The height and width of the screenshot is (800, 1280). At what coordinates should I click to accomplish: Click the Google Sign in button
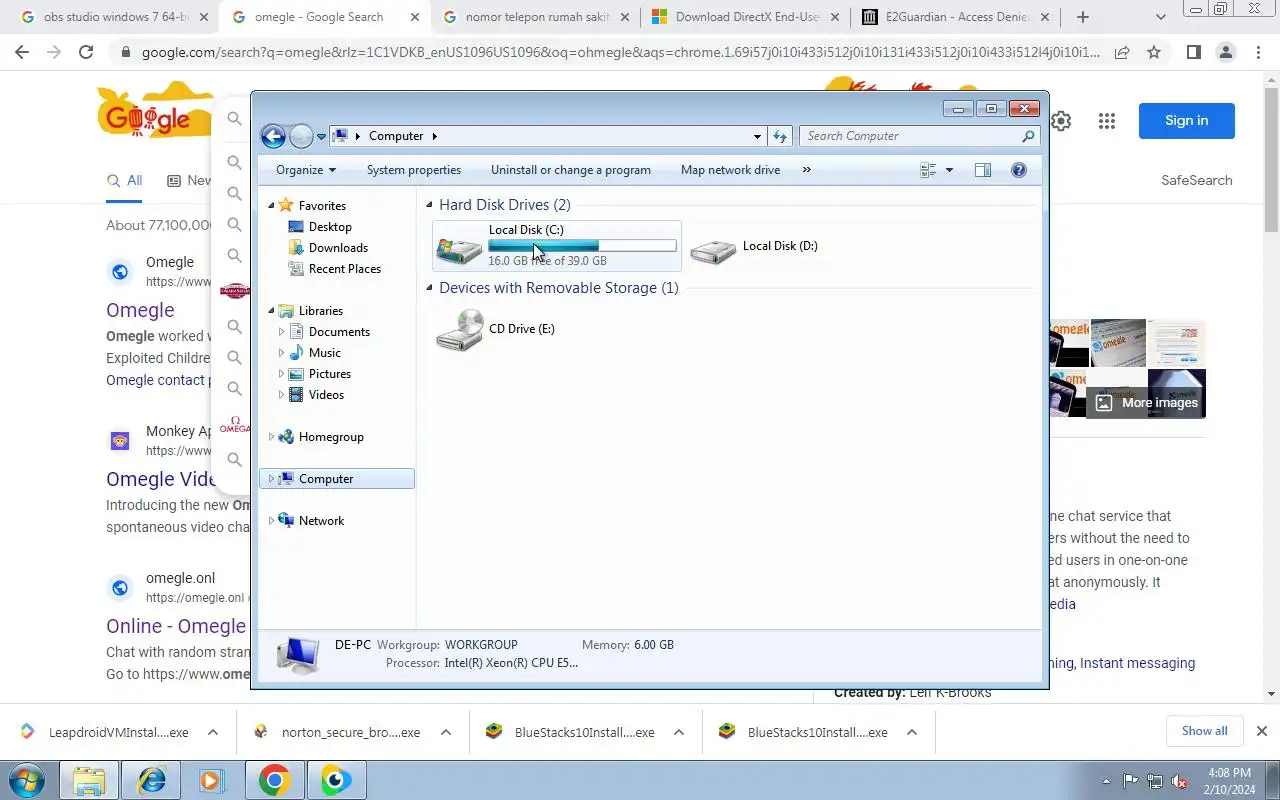tap(1186, 121)
